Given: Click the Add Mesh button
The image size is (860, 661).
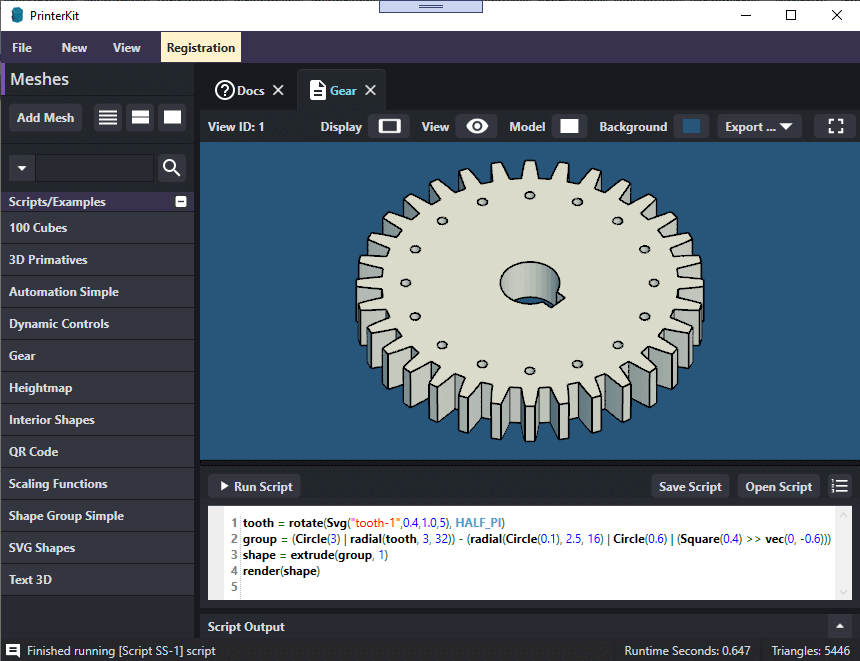Looking at the screenshot, I should click(x=46, y=117).
